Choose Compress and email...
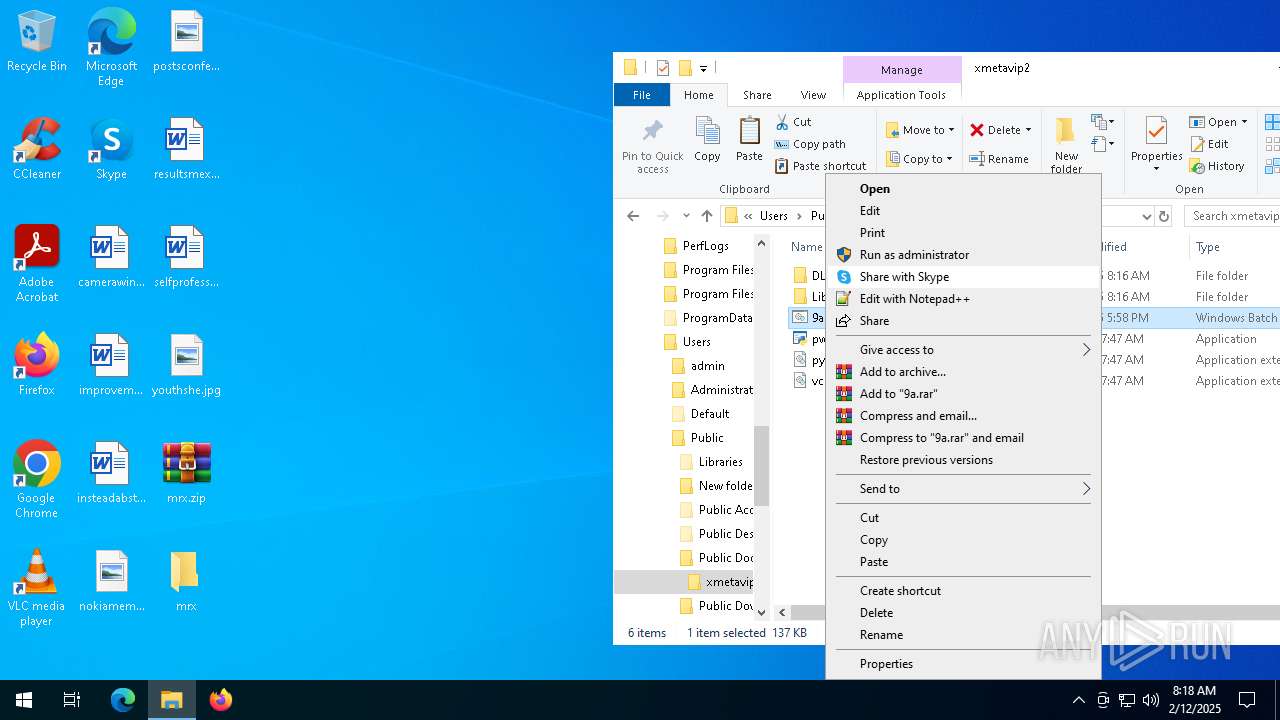Screen dimensions: 1280x720 click(964, 416)
